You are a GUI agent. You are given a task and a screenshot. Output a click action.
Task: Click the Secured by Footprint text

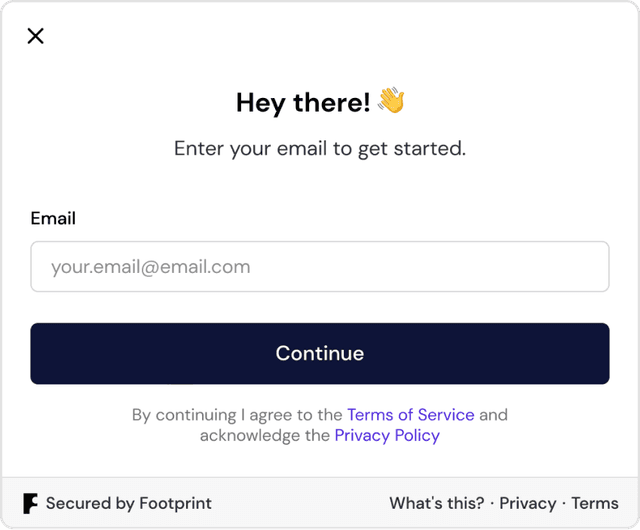(x=129, y=503)
